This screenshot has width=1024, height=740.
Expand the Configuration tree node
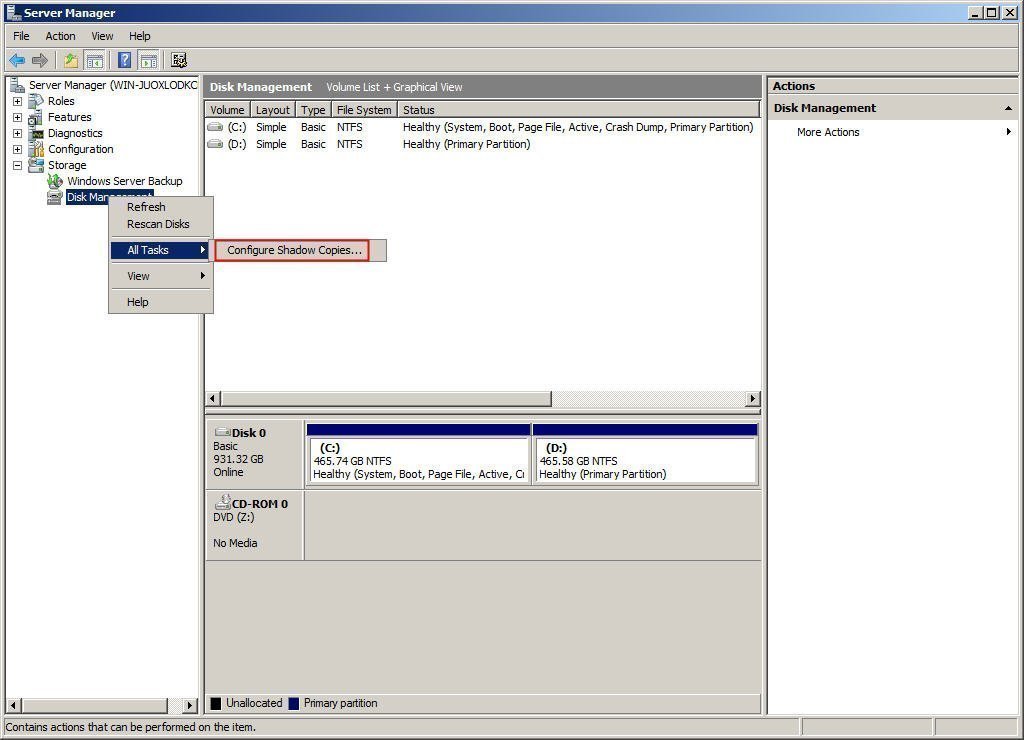coord(18,150)
